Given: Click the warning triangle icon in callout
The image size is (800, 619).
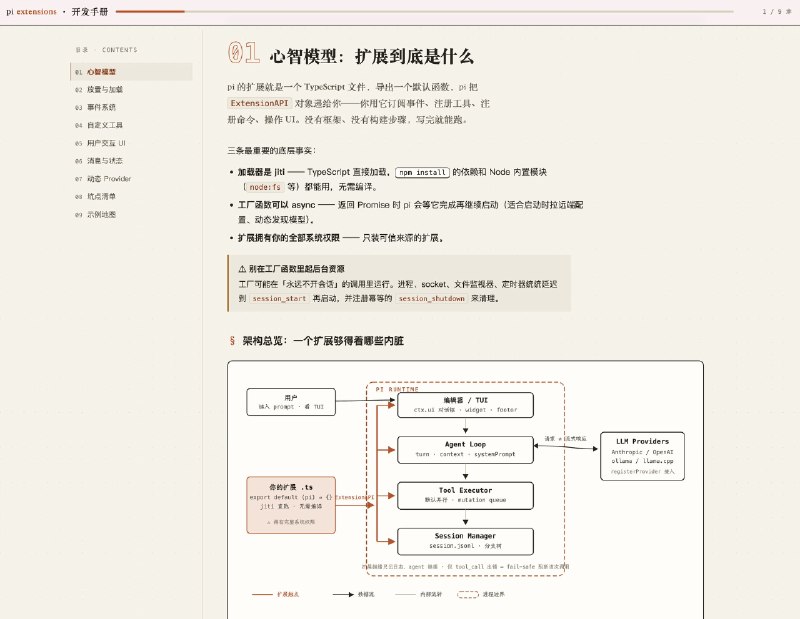Looking at the screenshot, I should (242, 269).
